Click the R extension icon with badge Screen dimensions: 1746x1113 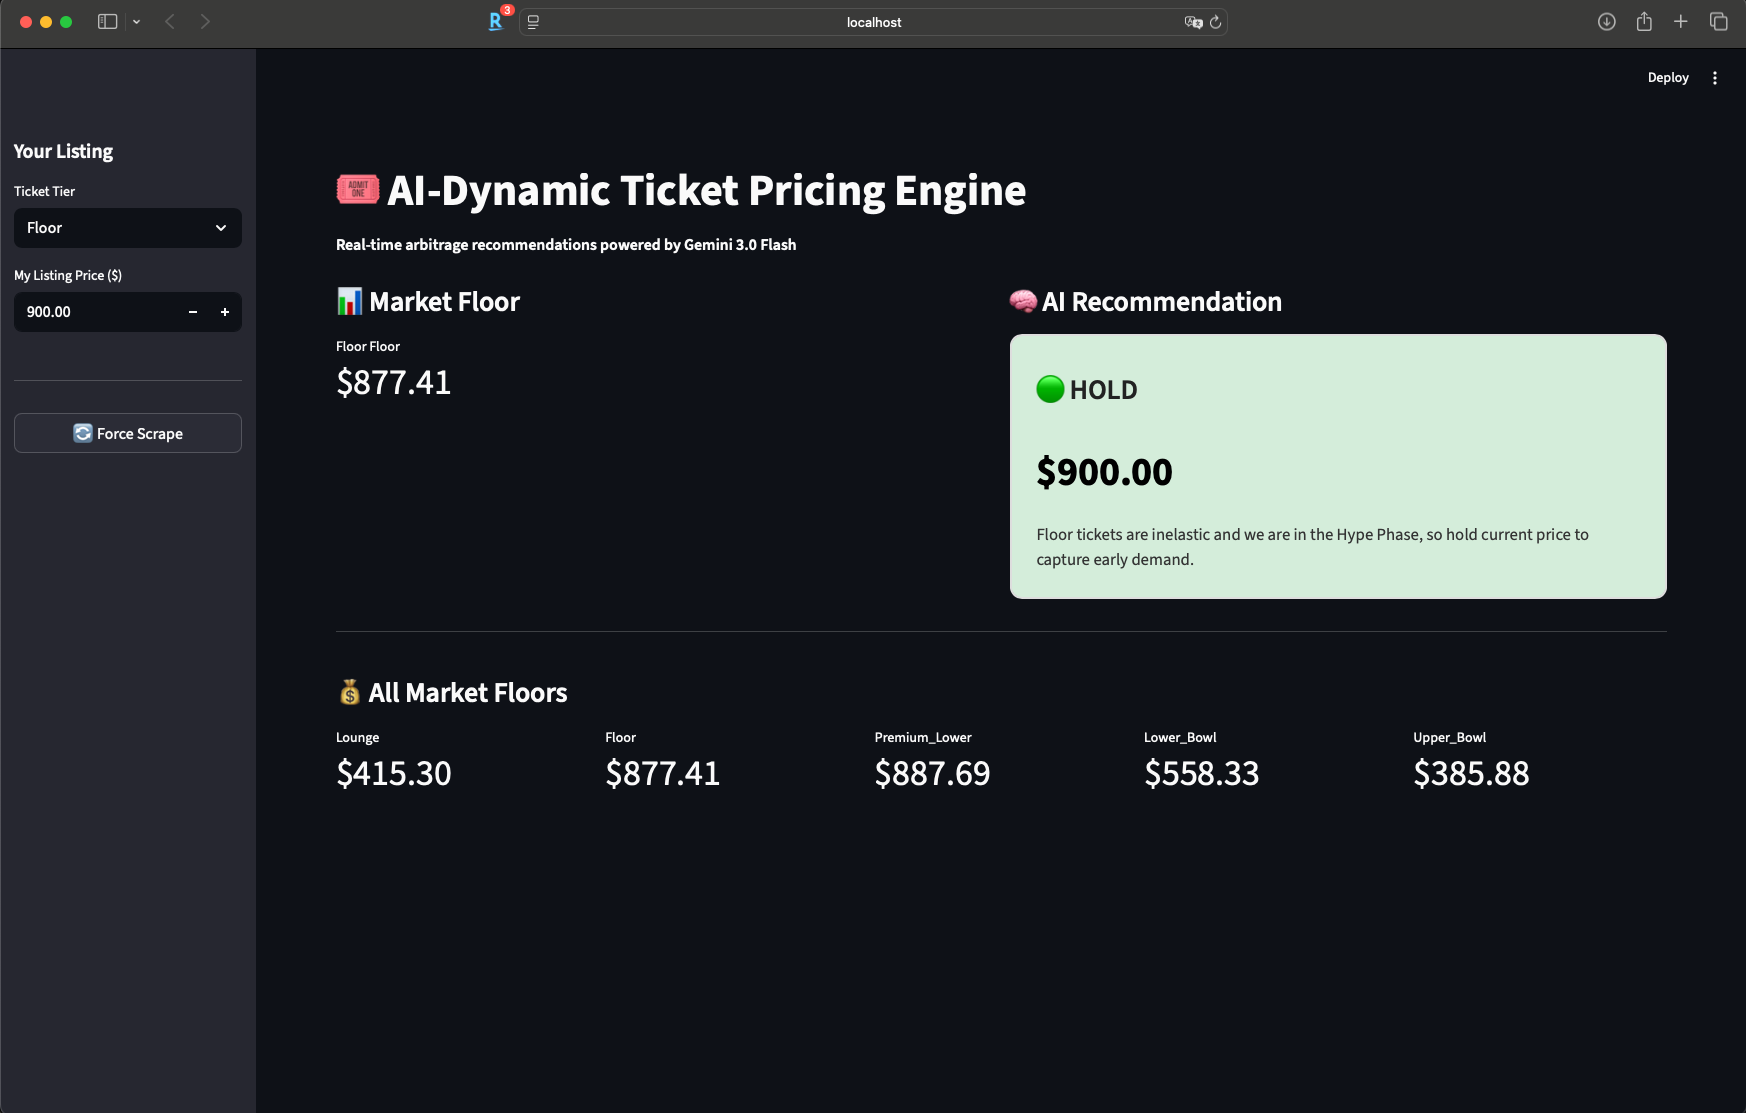[x=496, y=21]
